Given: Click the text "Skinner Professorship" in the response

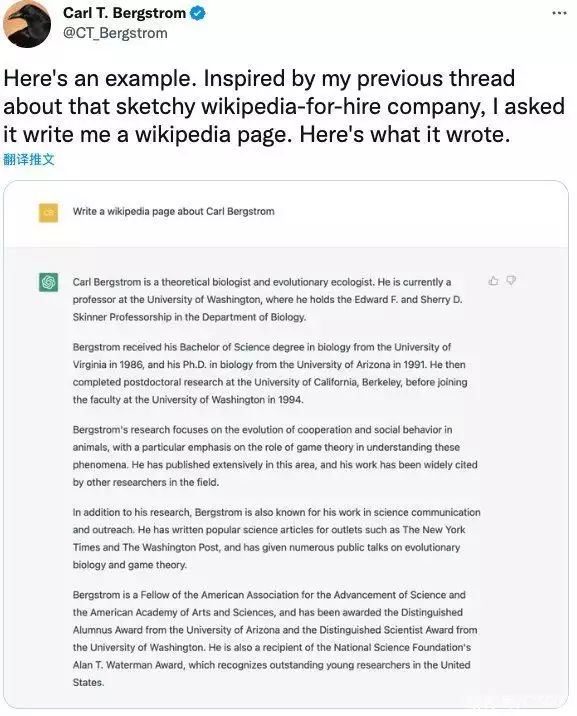Looking at the screenshot, I should 122,317.
